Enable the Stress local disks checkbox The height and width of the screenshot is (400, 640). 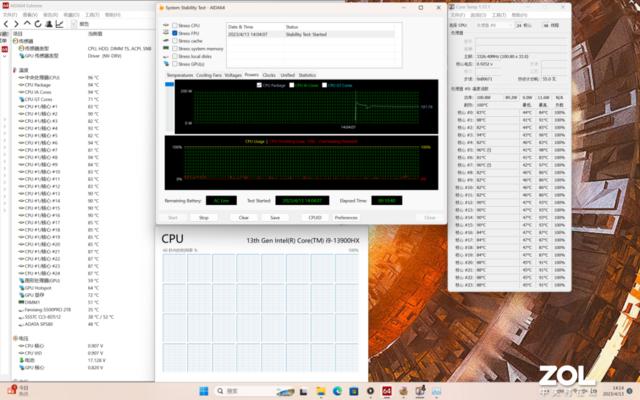(175, 56)
